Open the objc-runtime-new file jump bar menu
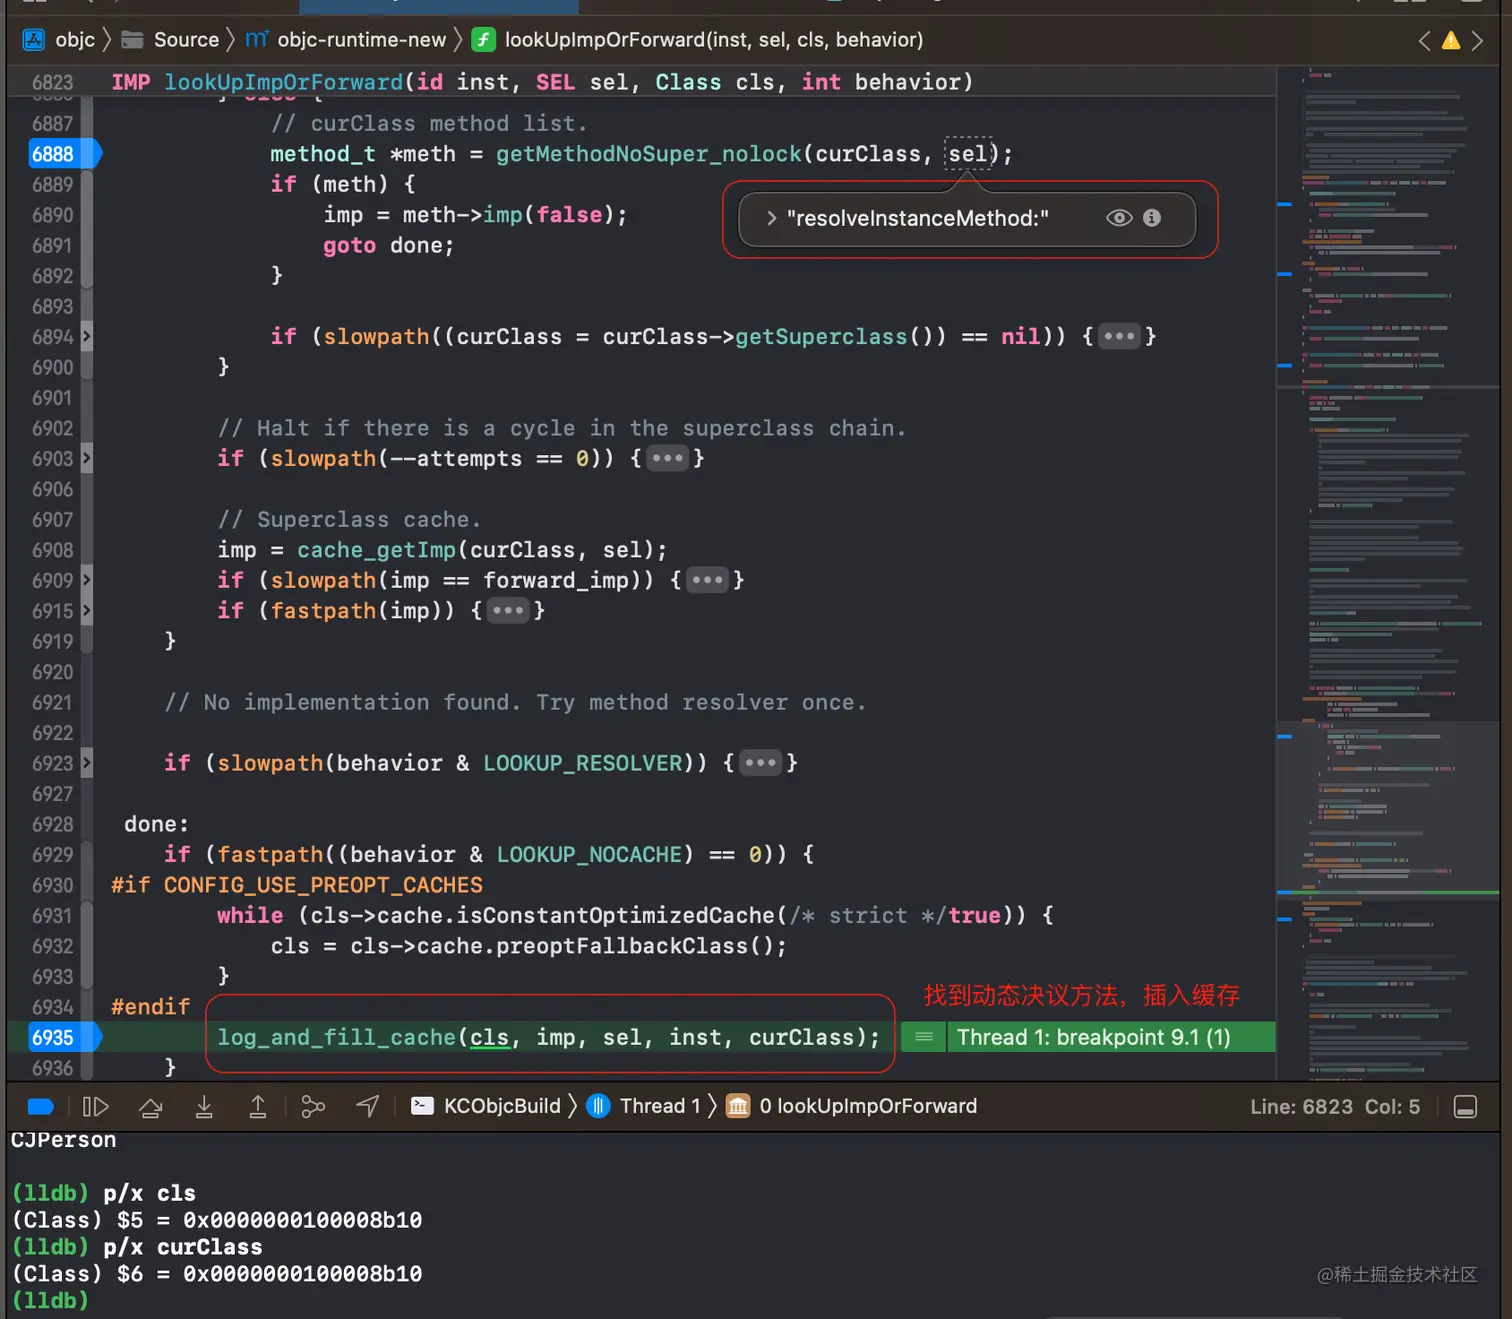 tap(361, 40)
